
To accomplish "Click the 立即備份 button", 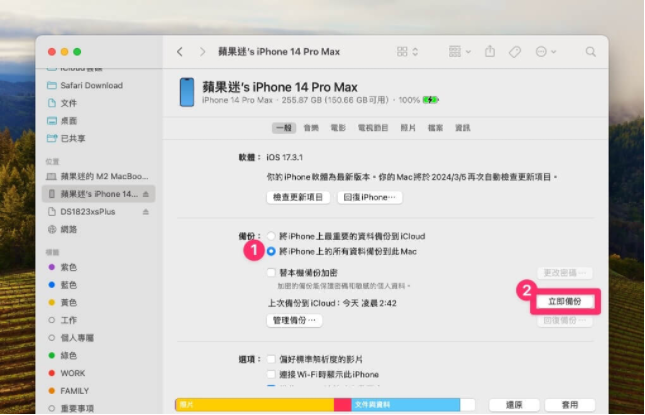I will pyautogui.click(x=565, y=301).
